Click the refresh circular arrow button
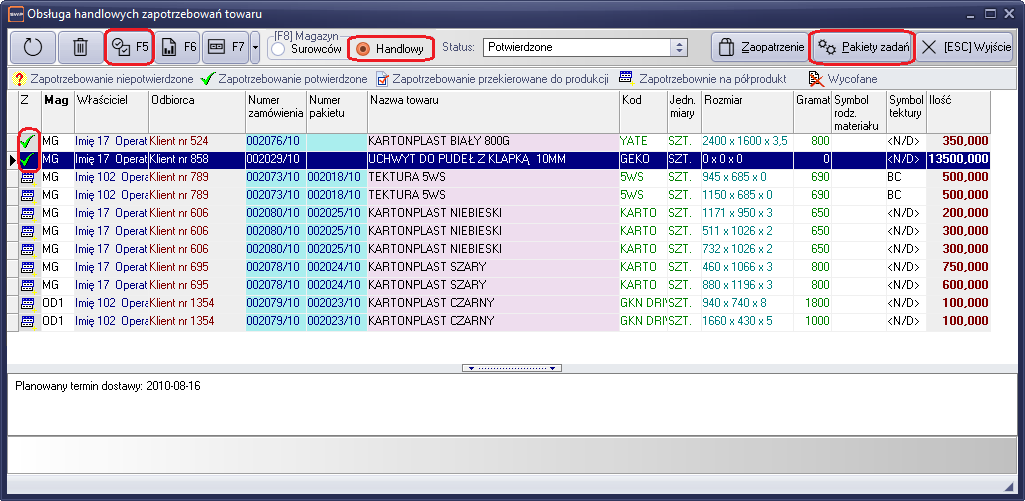The image size is (1025, 501). pyautogui.click(x=32, y=47)
